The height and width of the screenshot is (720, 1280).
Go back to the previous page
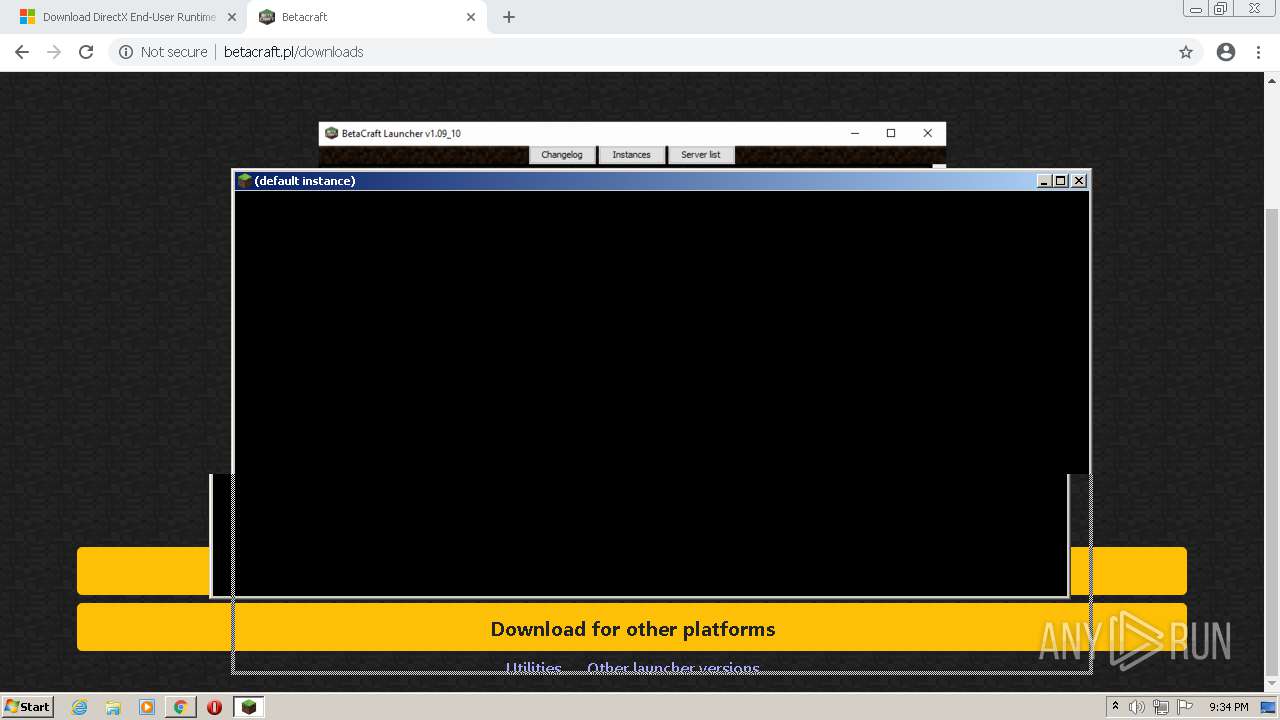click(22, 52)
